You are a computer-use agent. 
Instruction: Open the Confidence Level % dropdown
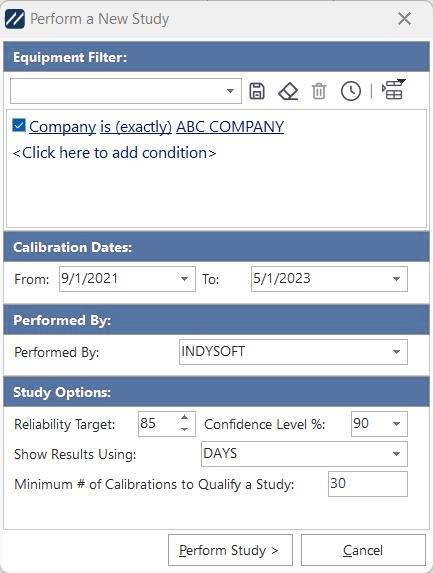click(396, 424)
